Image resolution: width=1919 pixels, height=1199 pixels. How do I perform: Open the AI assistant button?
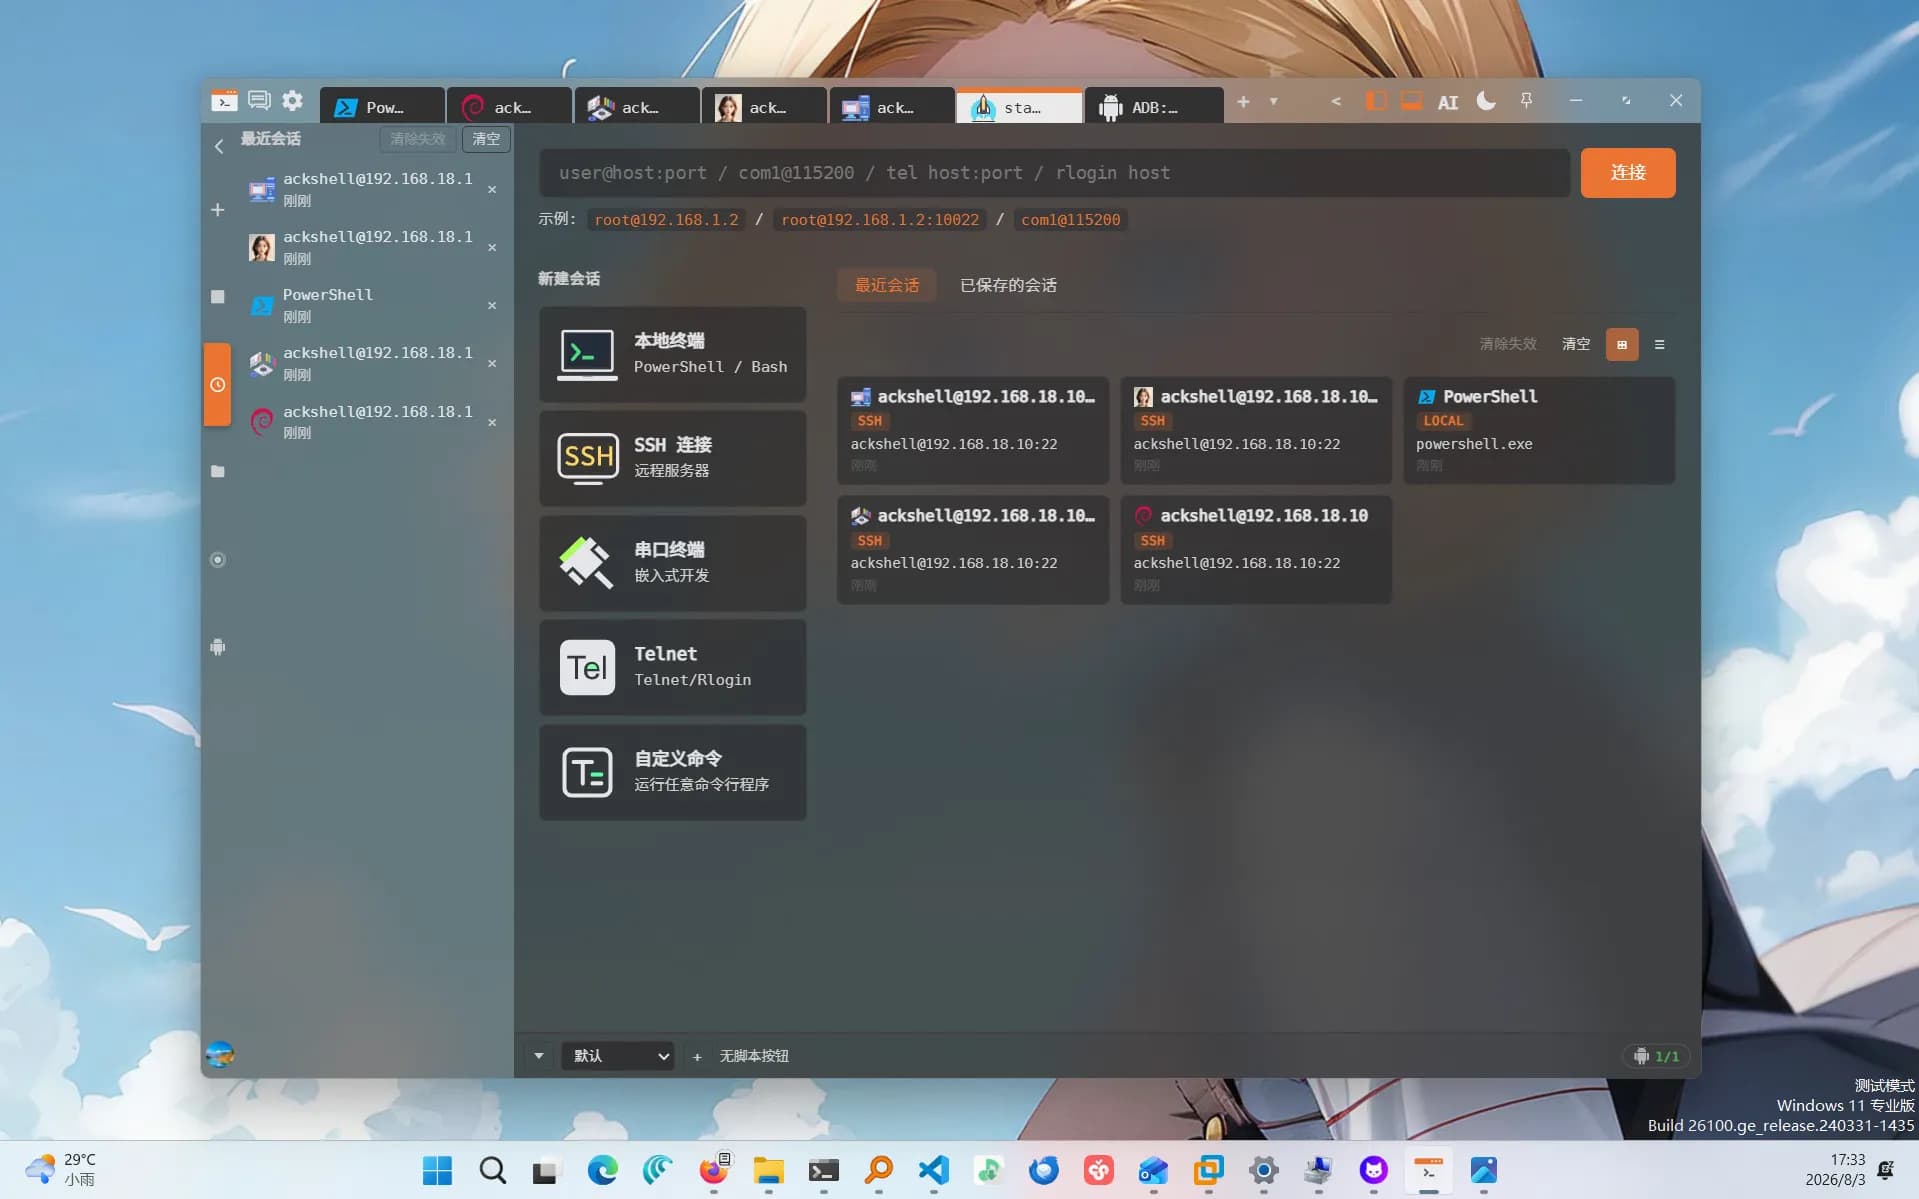pyautogui.click(x=1447, y=102)
